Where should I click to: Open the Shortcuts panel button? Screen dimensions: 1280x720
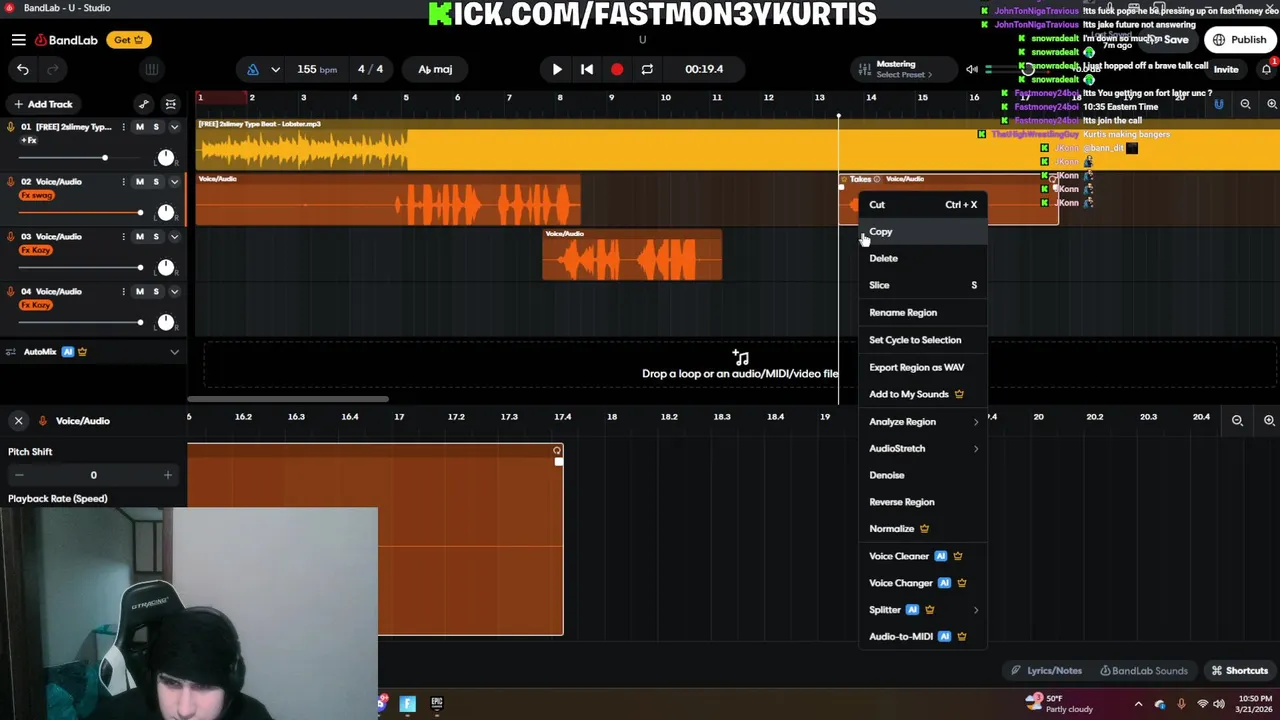point(1239,671)
